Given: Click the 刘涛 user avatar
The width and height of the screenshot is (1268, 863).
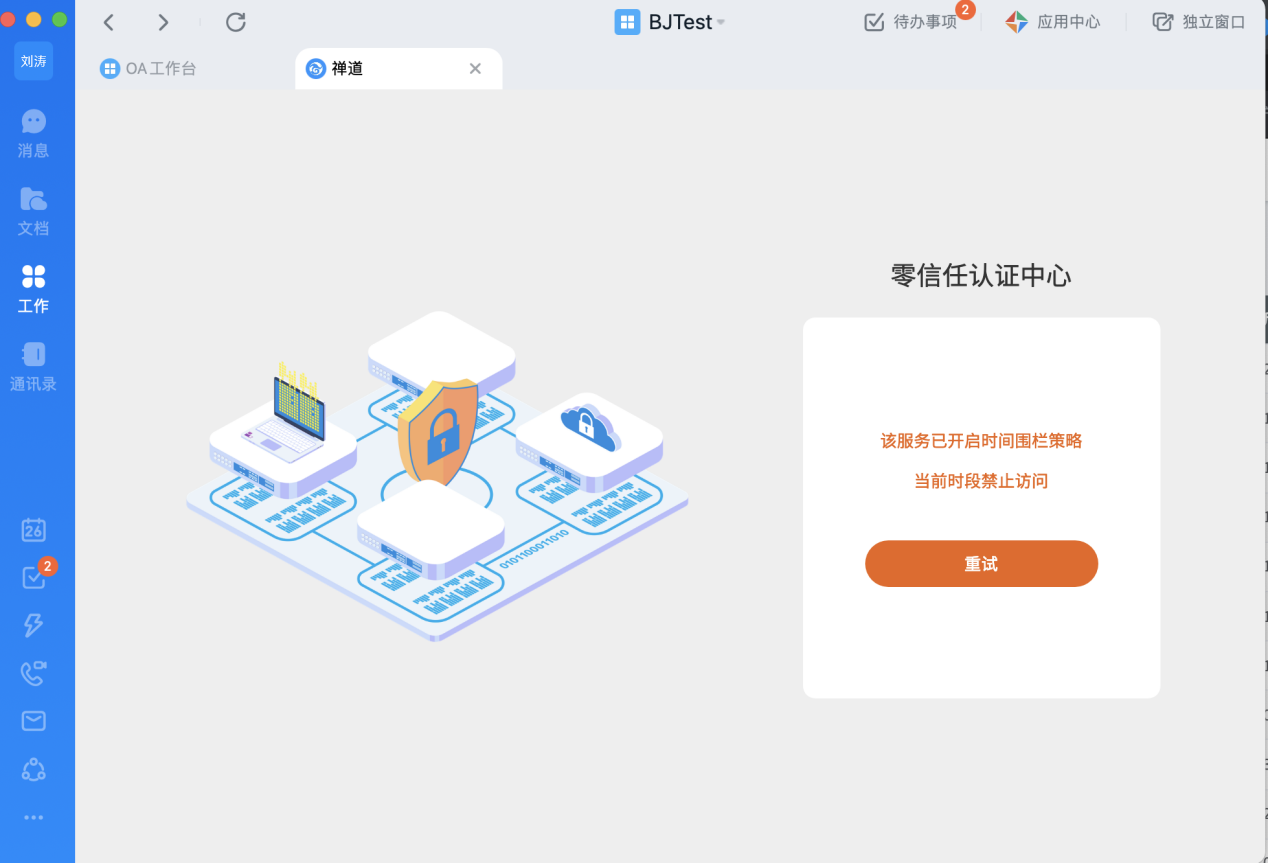Looking at the screenshot, I should [33, 61].
